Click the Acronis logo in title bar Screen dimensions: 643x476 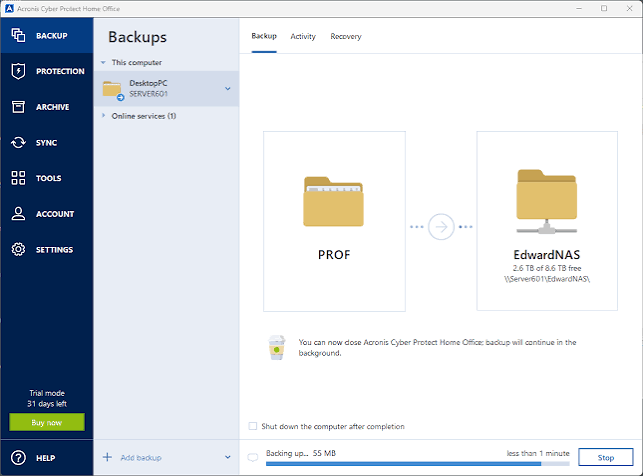point(9,8)
